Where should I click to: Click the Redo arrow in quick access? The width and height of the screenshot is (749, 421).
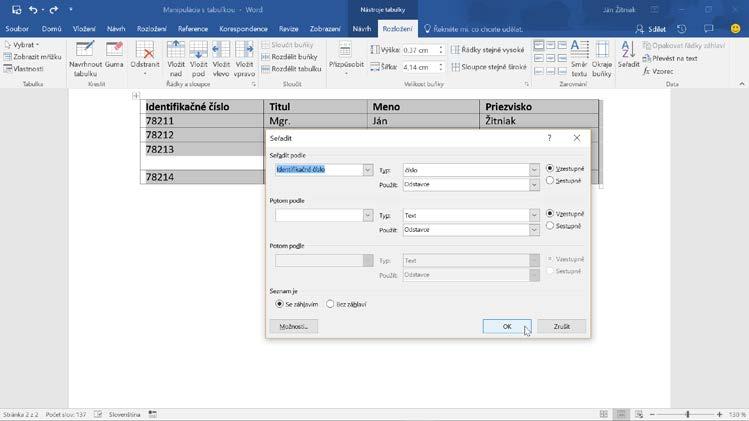click(x=54, y=10)
